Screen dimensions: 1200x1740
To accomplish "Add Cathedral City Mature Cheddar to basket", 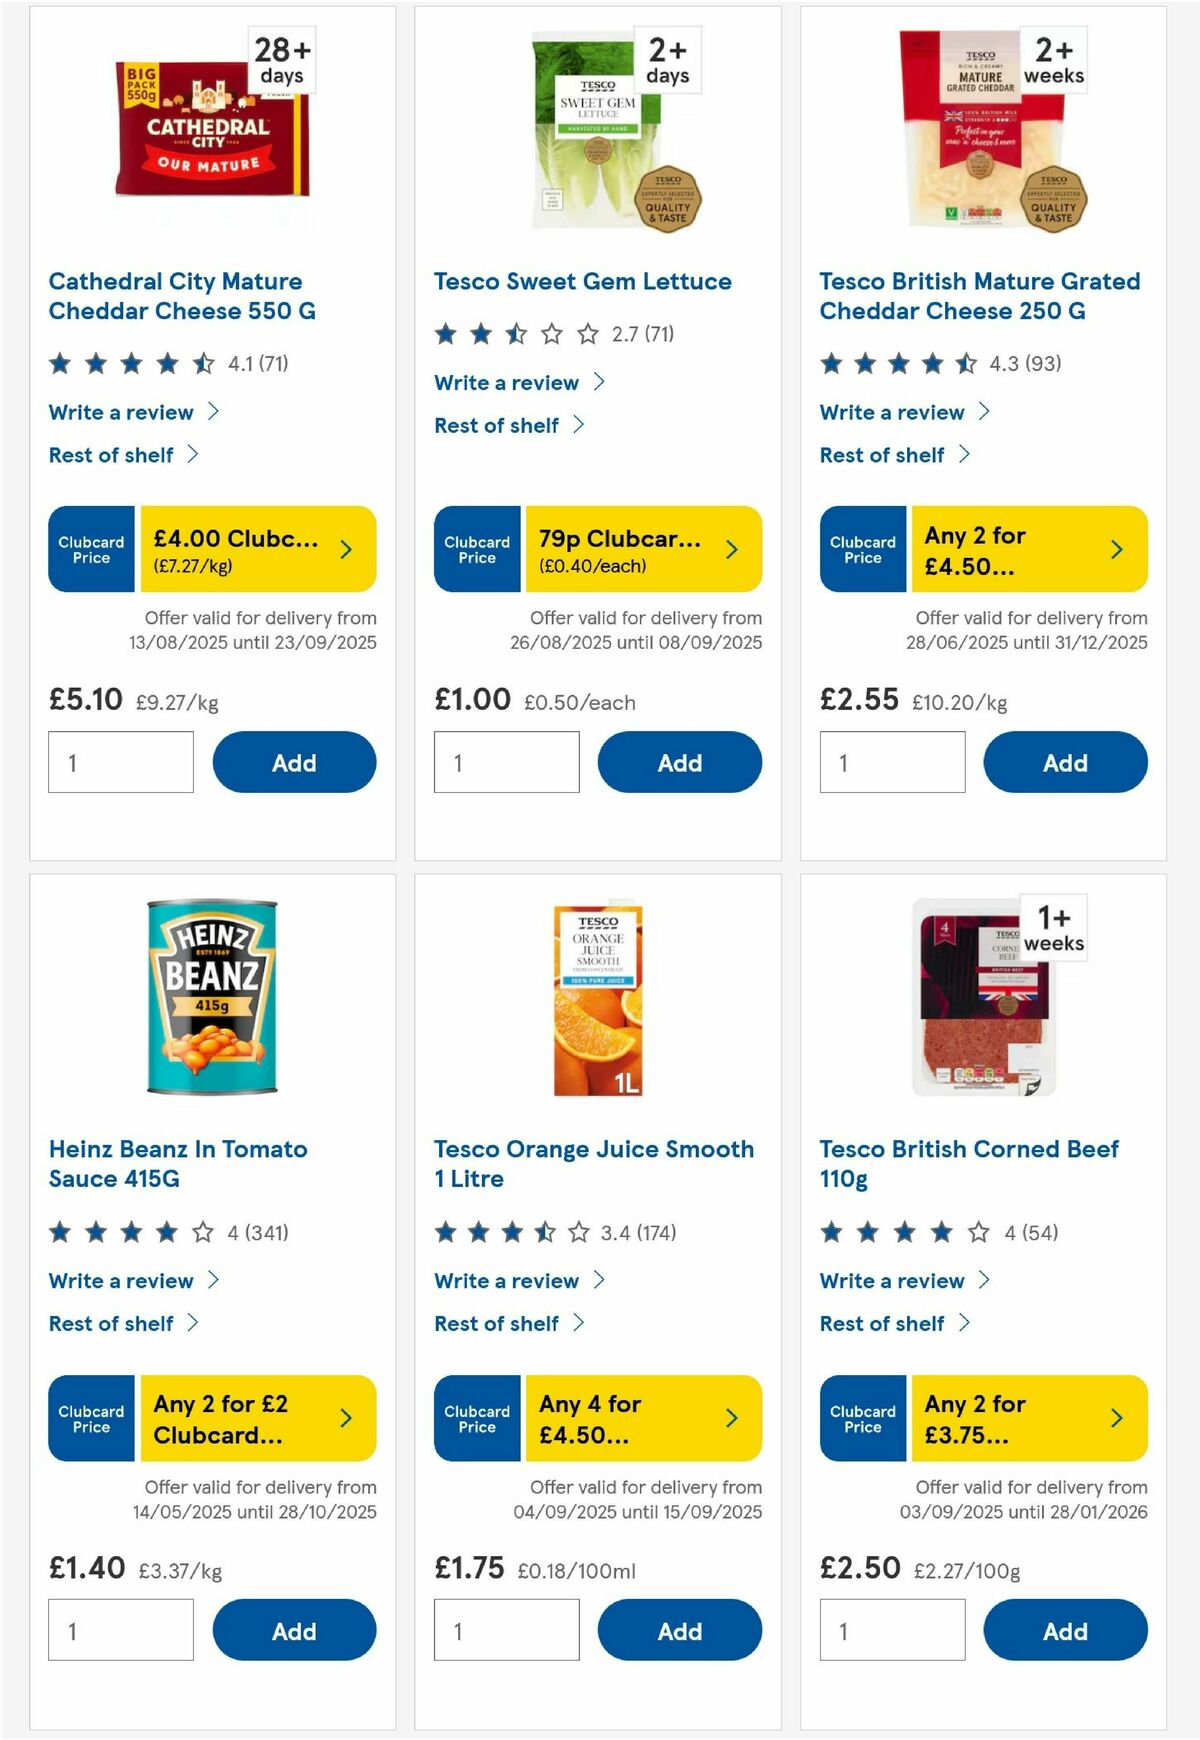I will pos(294,762).
